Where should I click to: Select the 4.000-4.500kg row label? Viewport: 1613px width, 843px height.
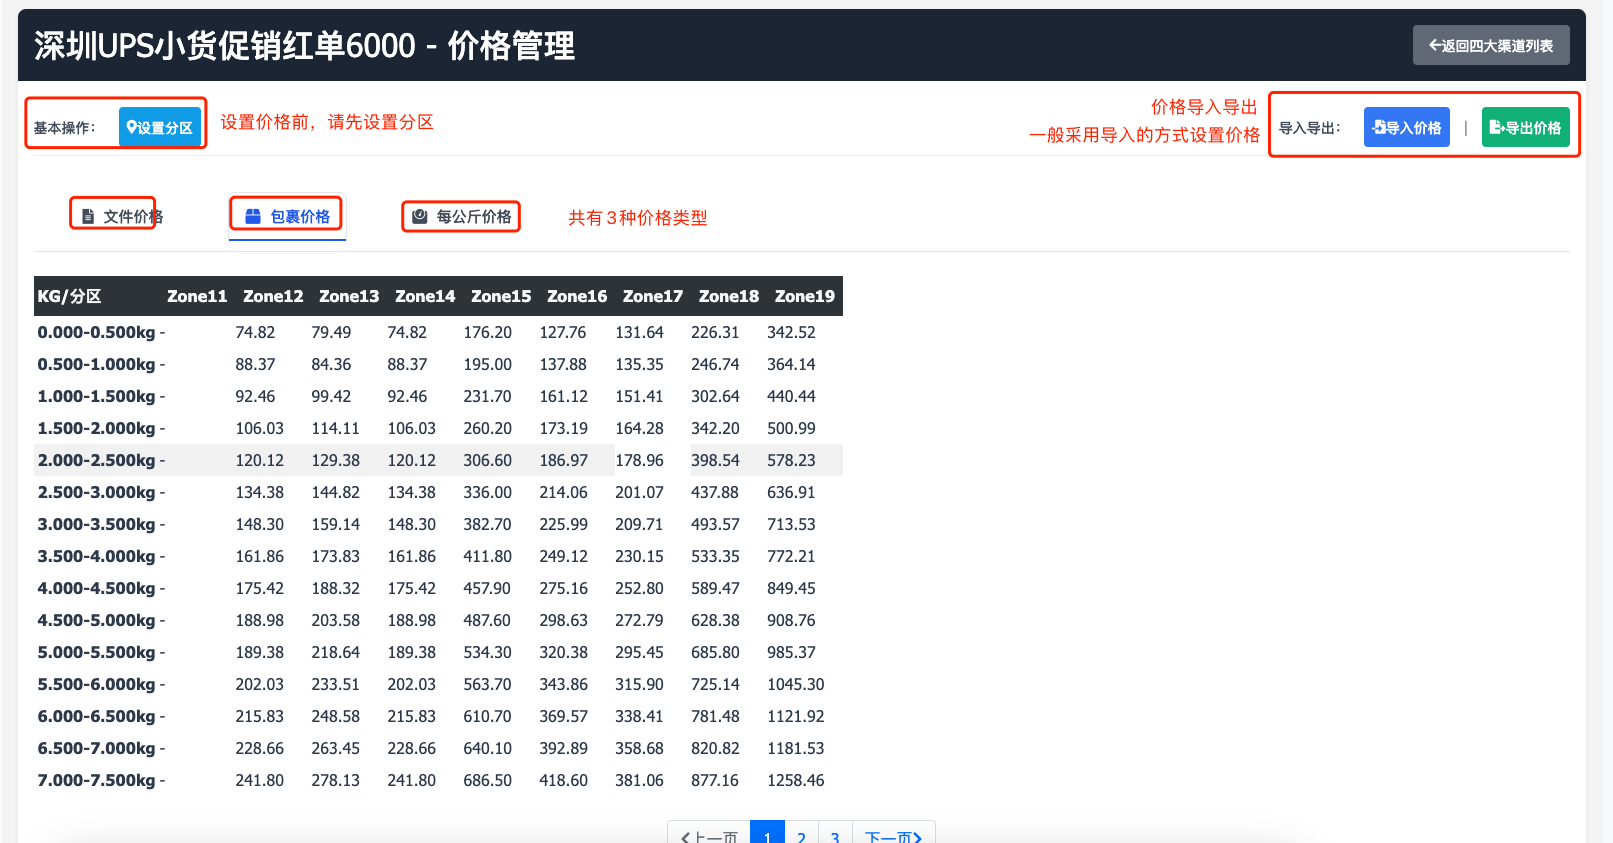pos(96,588)
